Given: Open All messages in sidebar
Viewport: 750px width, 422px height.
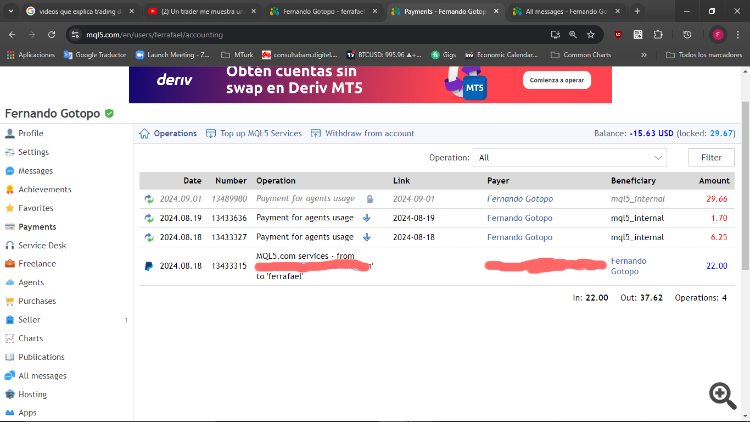Looking at the screenshot, I should (x=42, y=376).
